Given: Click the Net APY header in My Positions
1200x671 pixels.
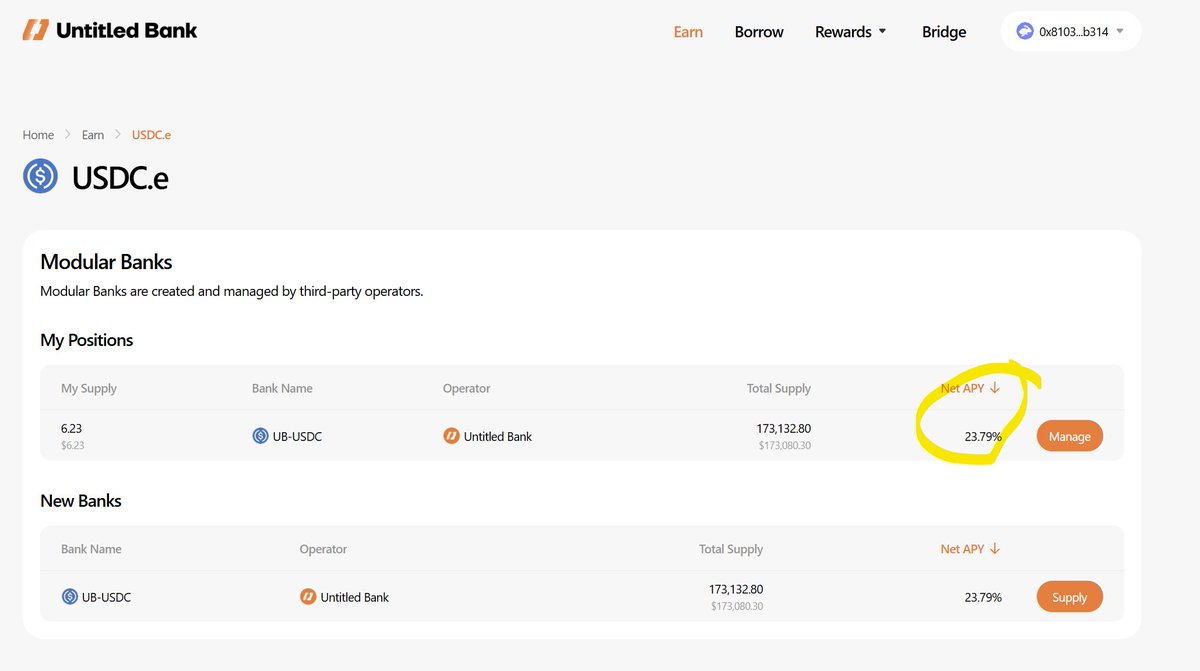Looking at the screenshot, I should pos(962,388).
